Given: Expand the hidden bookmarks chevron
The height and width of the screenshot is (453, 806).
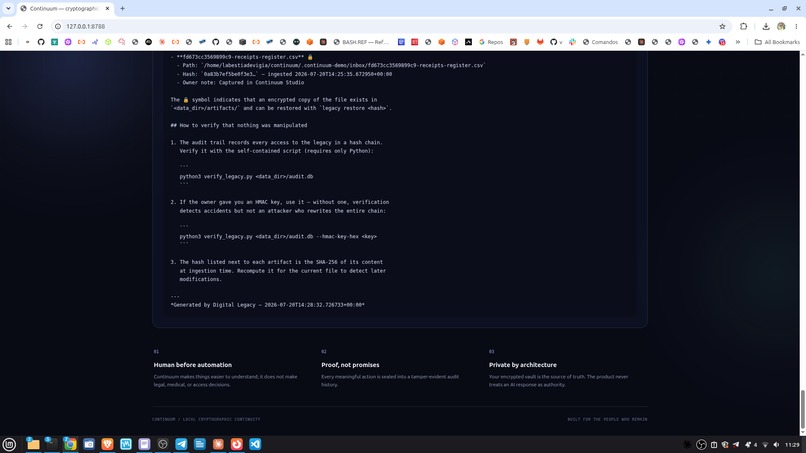Looking at the screenshot, I should [738, 42].
